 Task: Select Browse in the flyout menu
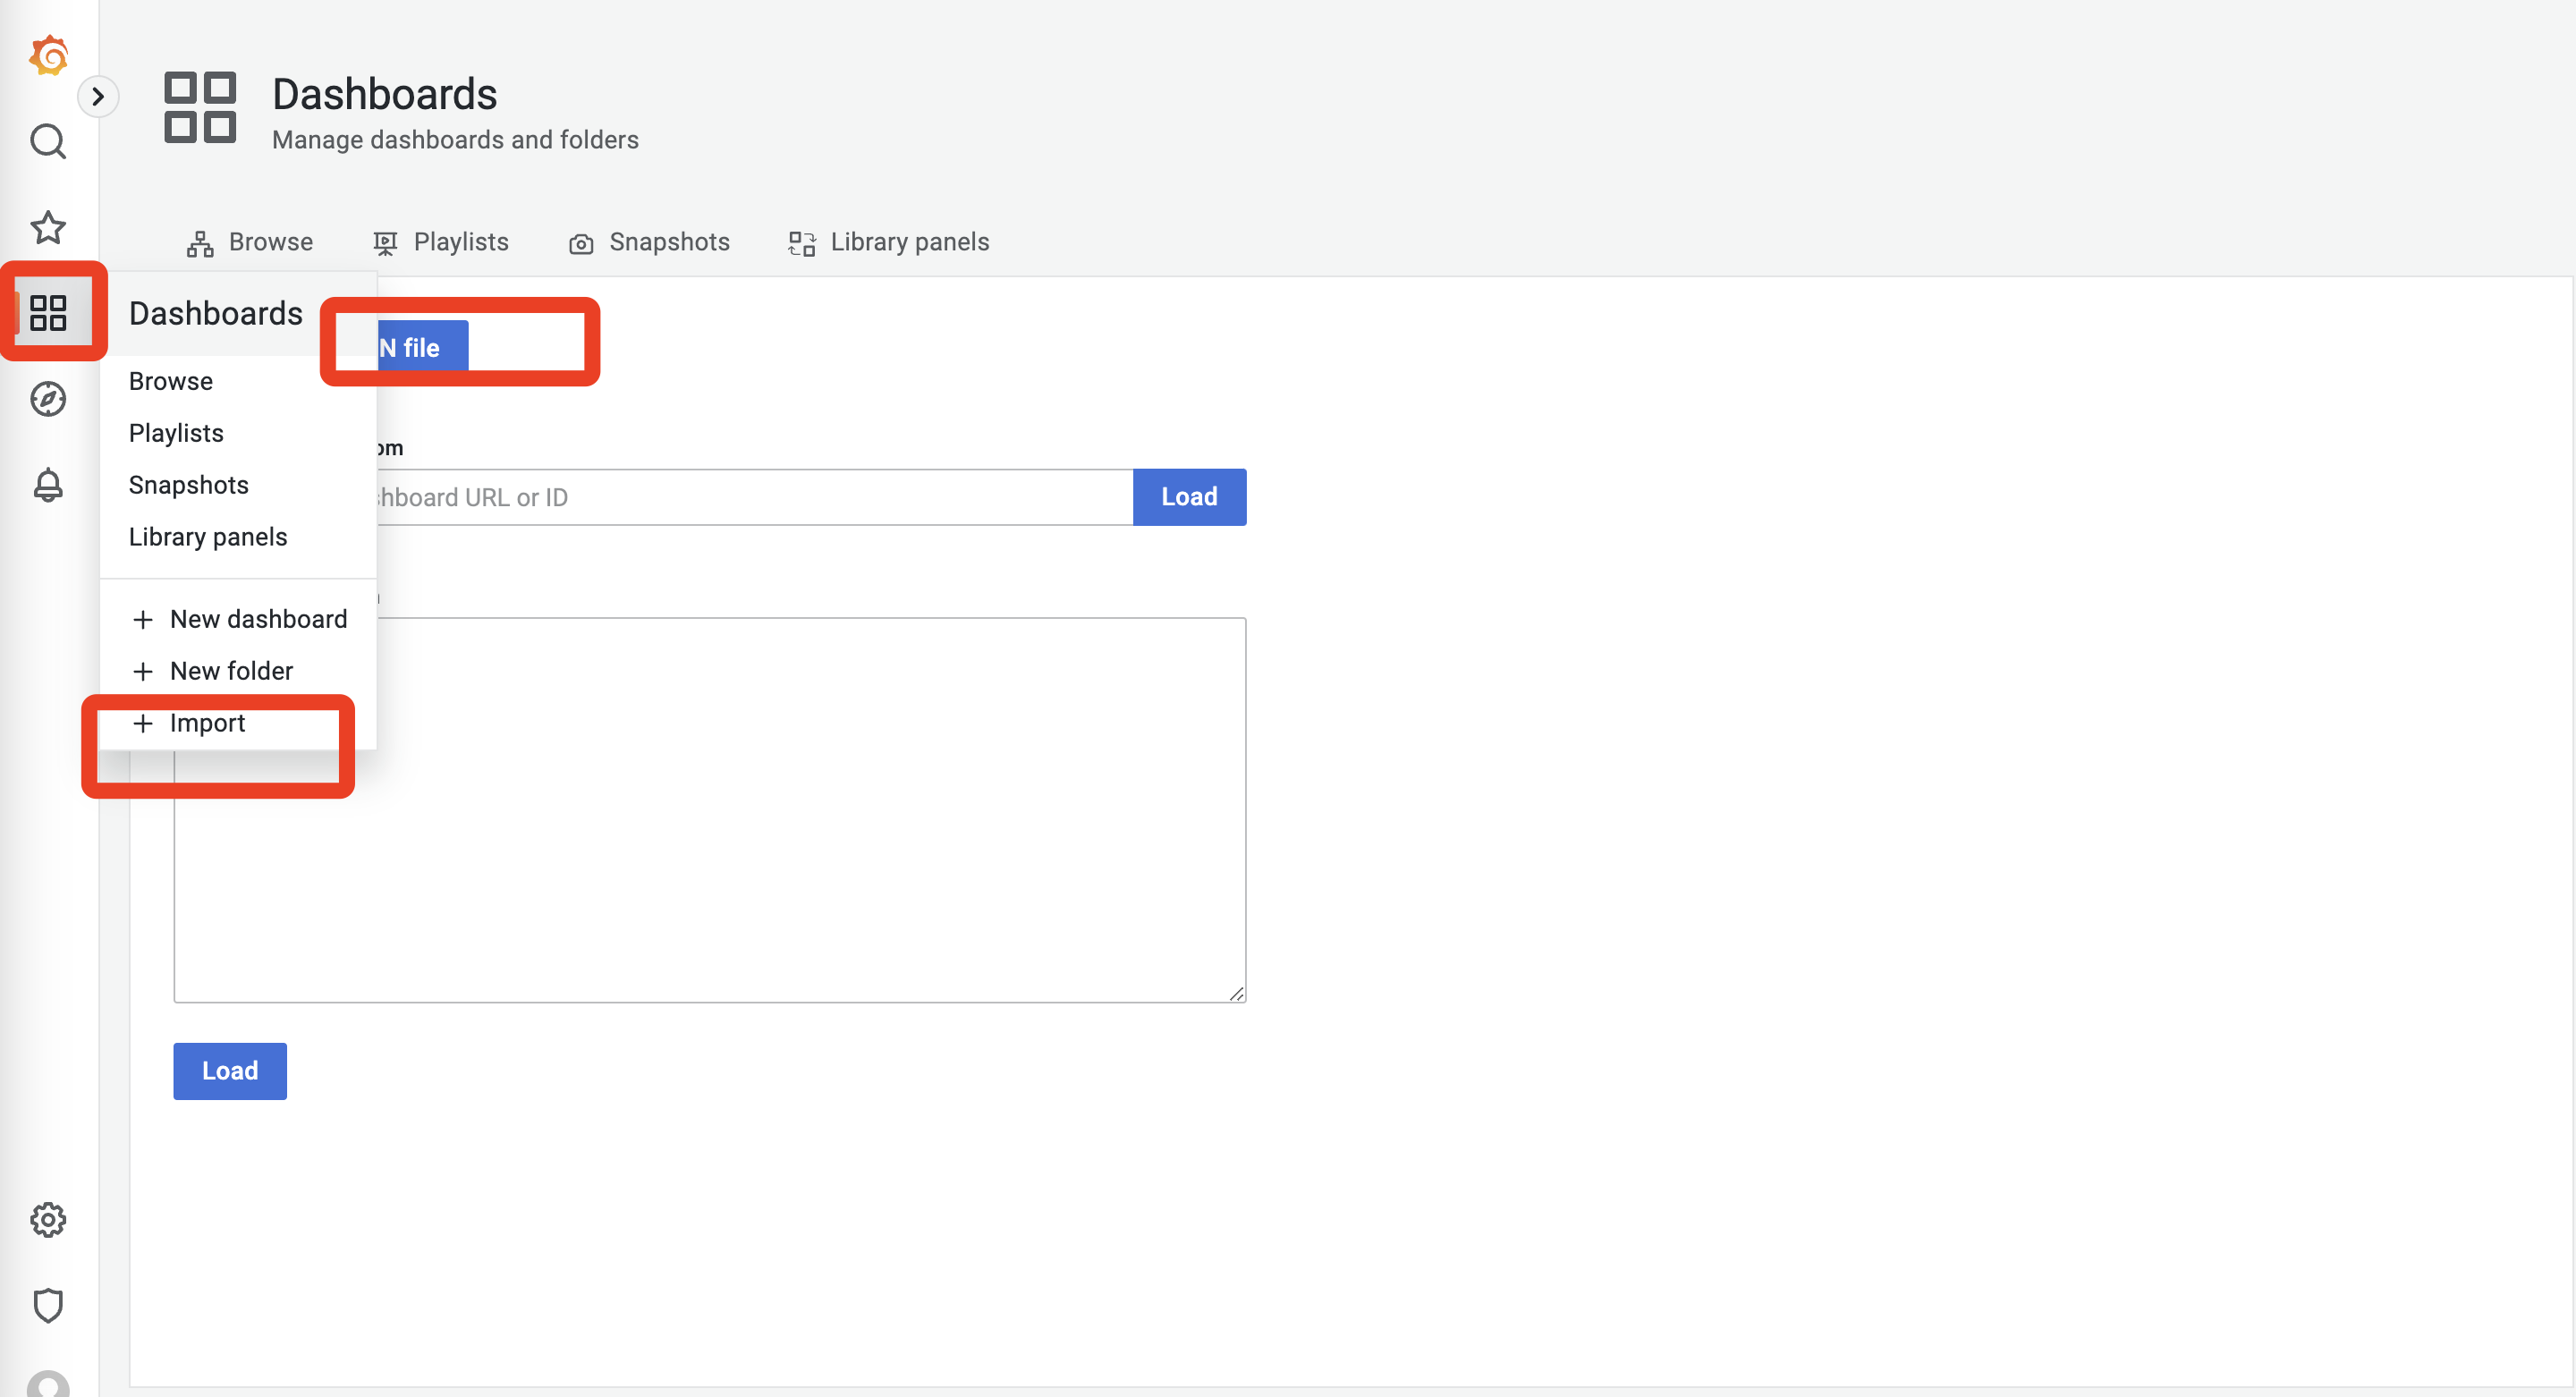[x=171, y=381]
